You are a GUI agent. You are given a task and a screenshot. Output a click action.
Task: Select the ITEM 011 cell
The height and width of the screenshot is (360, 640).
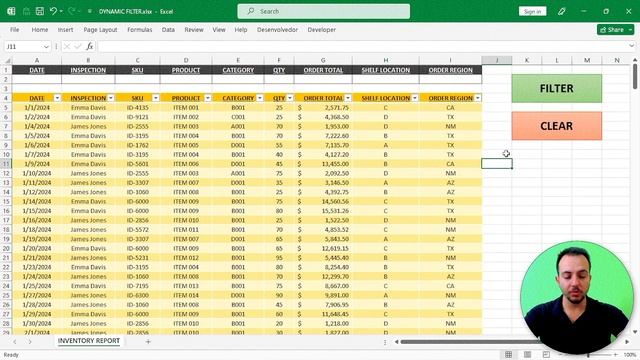click(x=186, y=229)
